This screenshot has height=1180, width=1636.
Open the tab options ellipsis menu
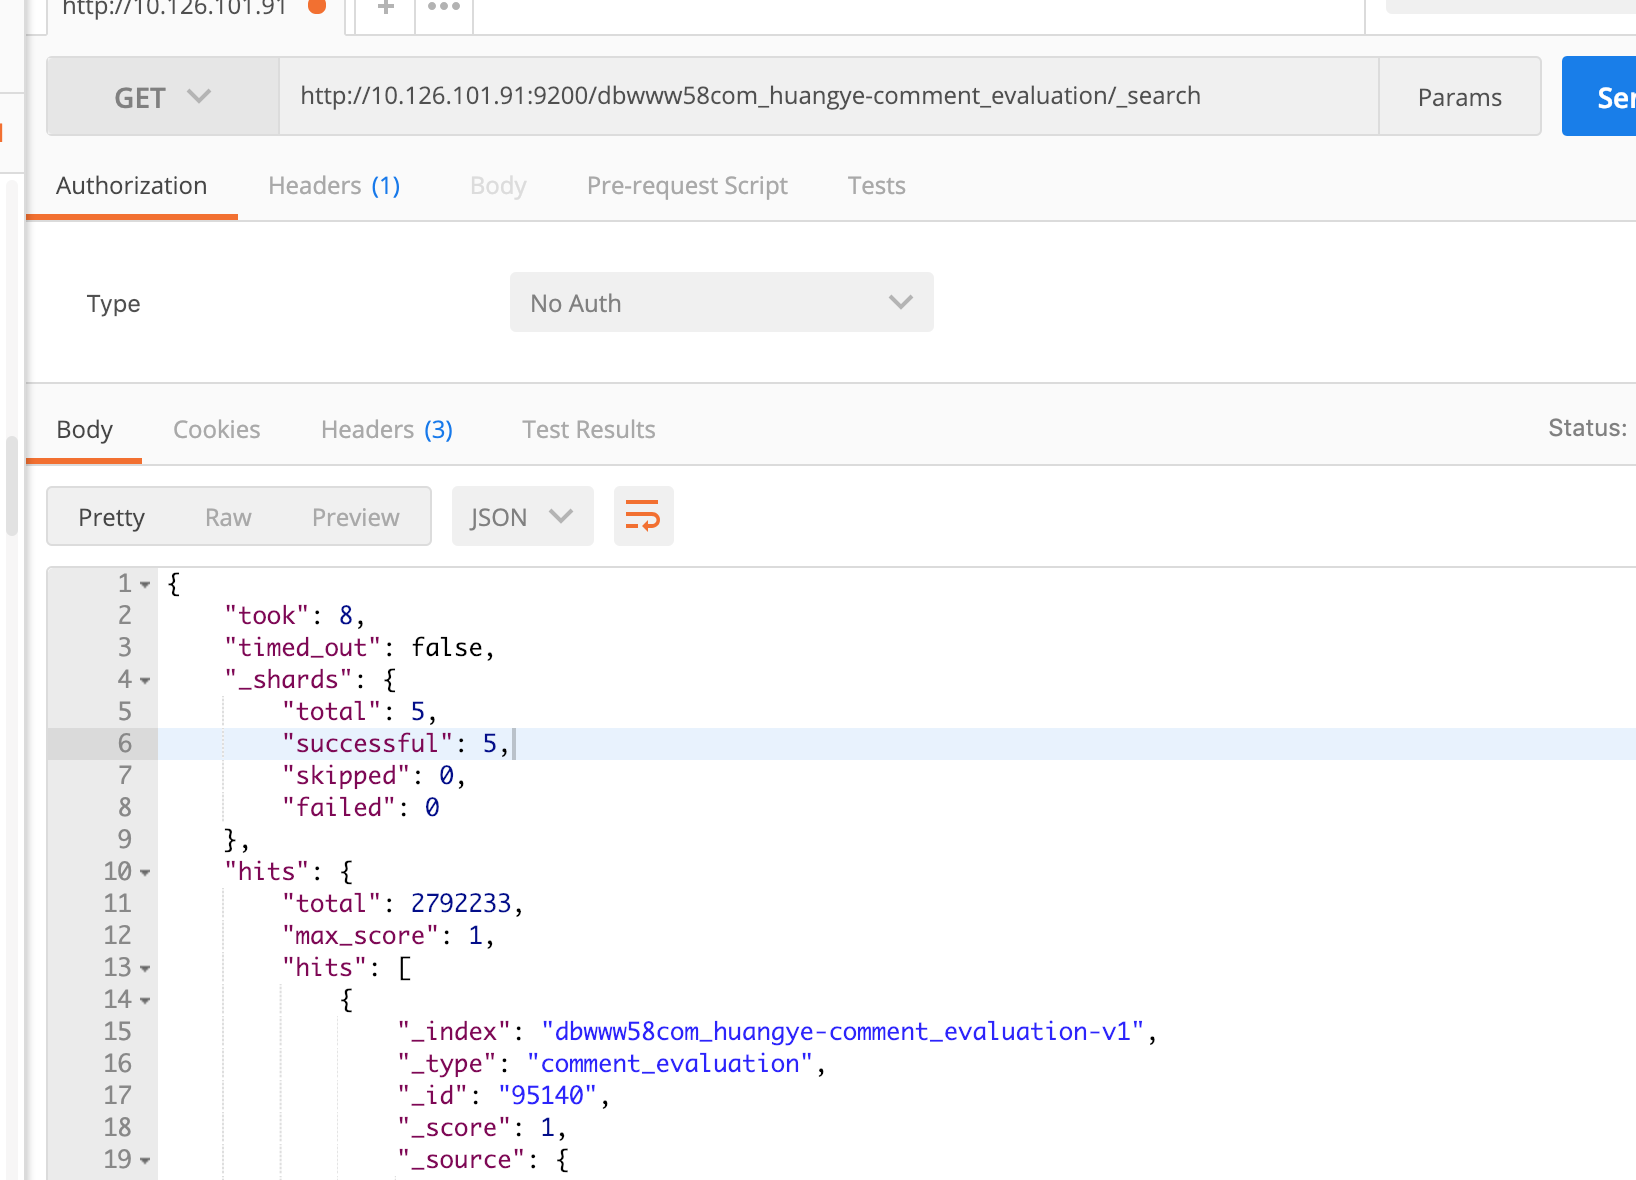tap(444, 8)
